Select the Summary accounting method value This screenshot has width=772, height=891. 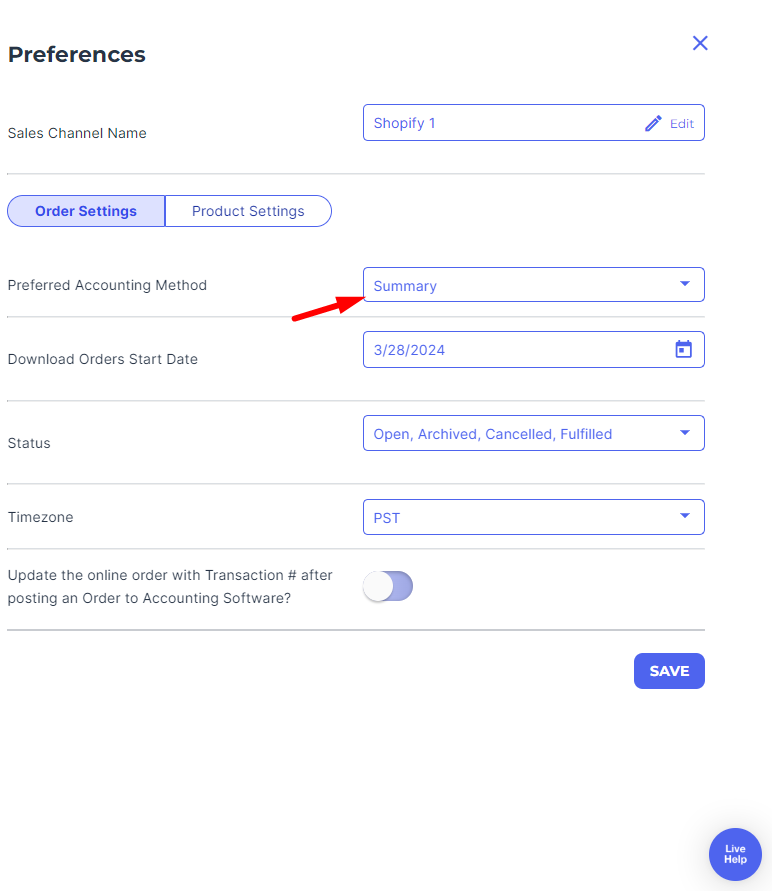pos(405,286)
